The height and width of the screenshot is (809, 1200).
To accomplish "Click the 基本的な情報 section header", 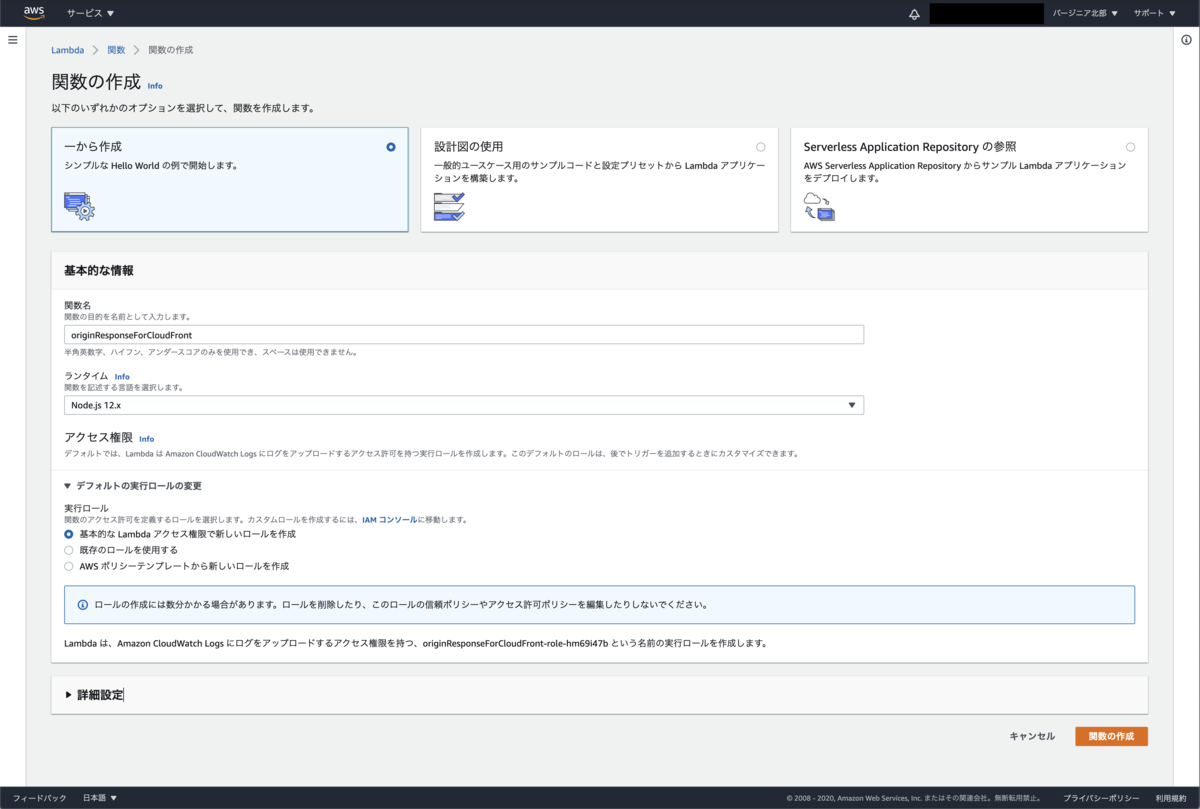I will (x=99, y=271).
